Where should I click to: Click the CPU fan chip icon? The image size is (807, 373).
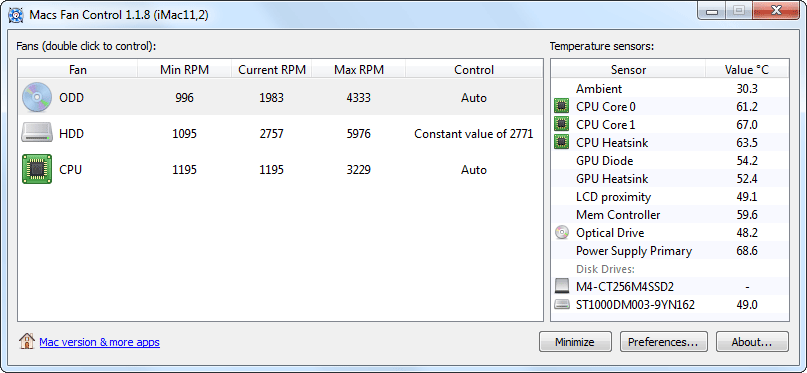[x=37, y=169]
